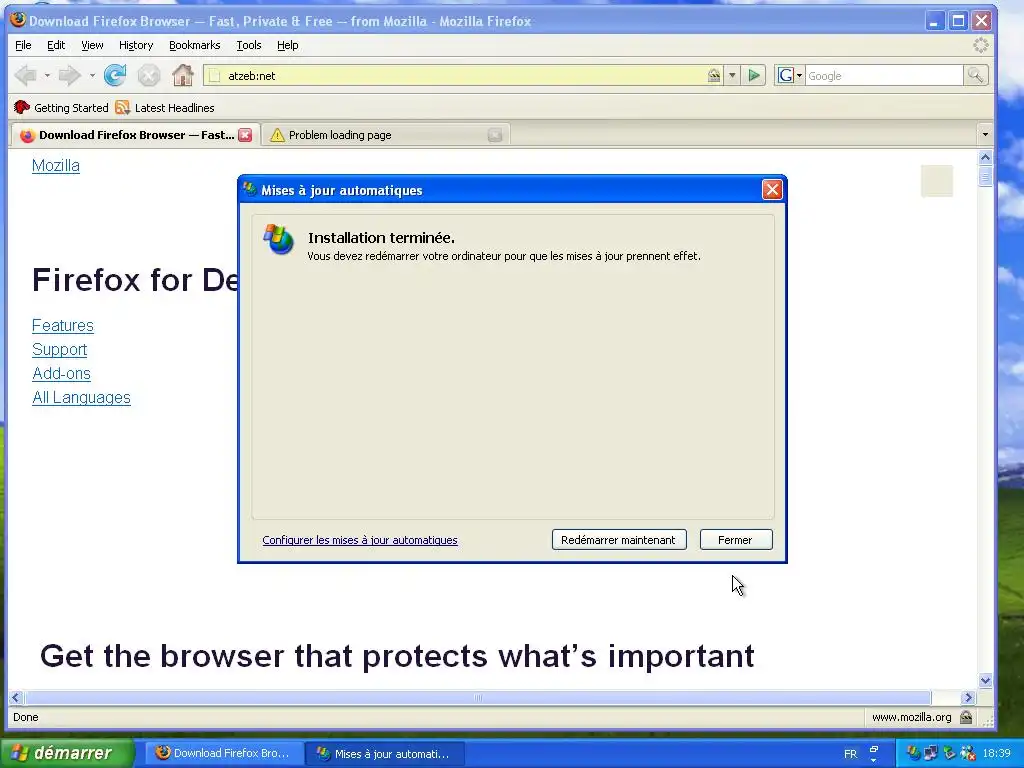
Task: Open the Features link
Action: [x=63, y=326]
